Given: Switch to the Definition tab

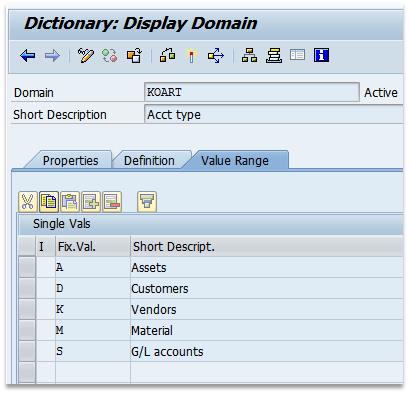Looking at the screenshot, I should (149, 161).
